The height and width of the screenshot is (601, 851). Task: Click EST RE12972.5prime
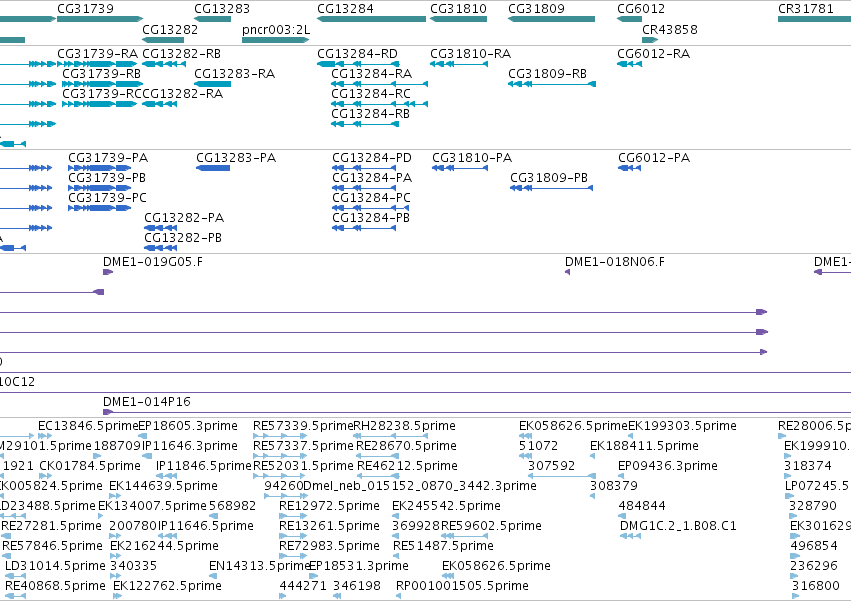coord(329,507)
